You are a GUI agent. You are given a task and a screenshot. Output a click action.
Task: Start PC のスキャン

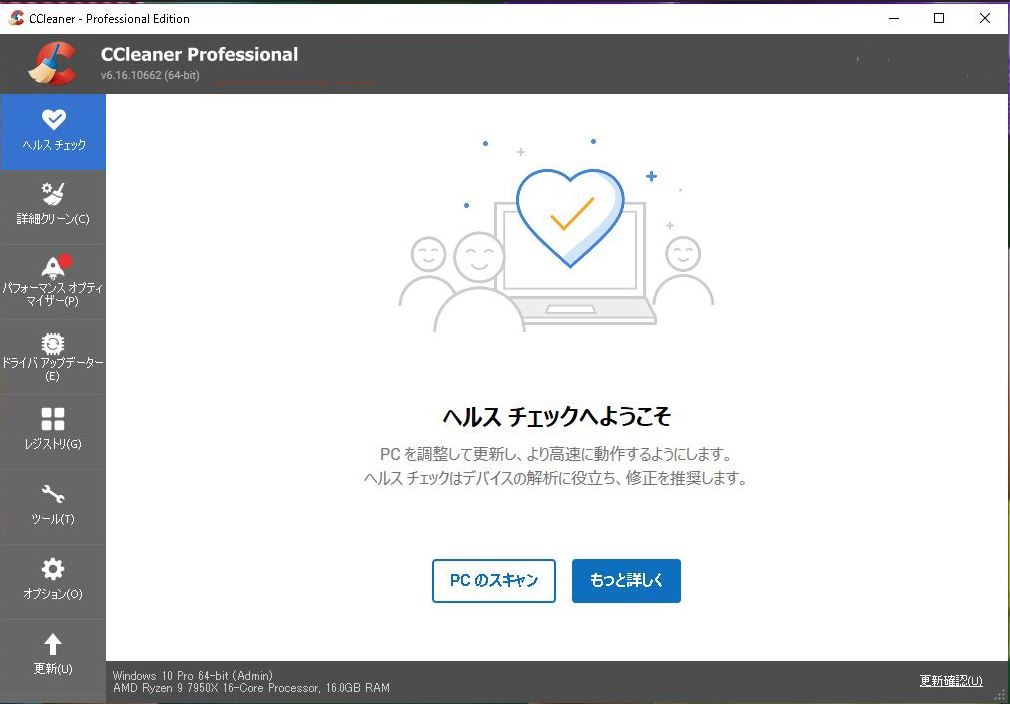point(493,580)
